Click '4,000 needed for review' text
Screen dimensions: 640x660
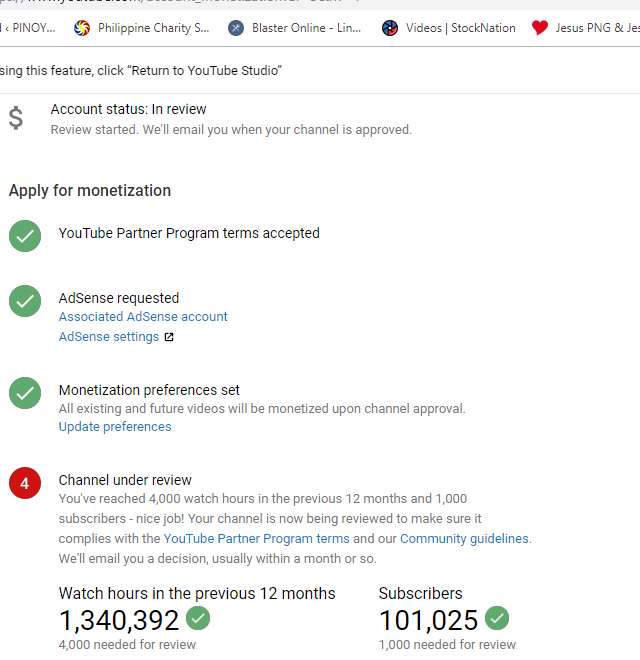(x=127, y=645)
